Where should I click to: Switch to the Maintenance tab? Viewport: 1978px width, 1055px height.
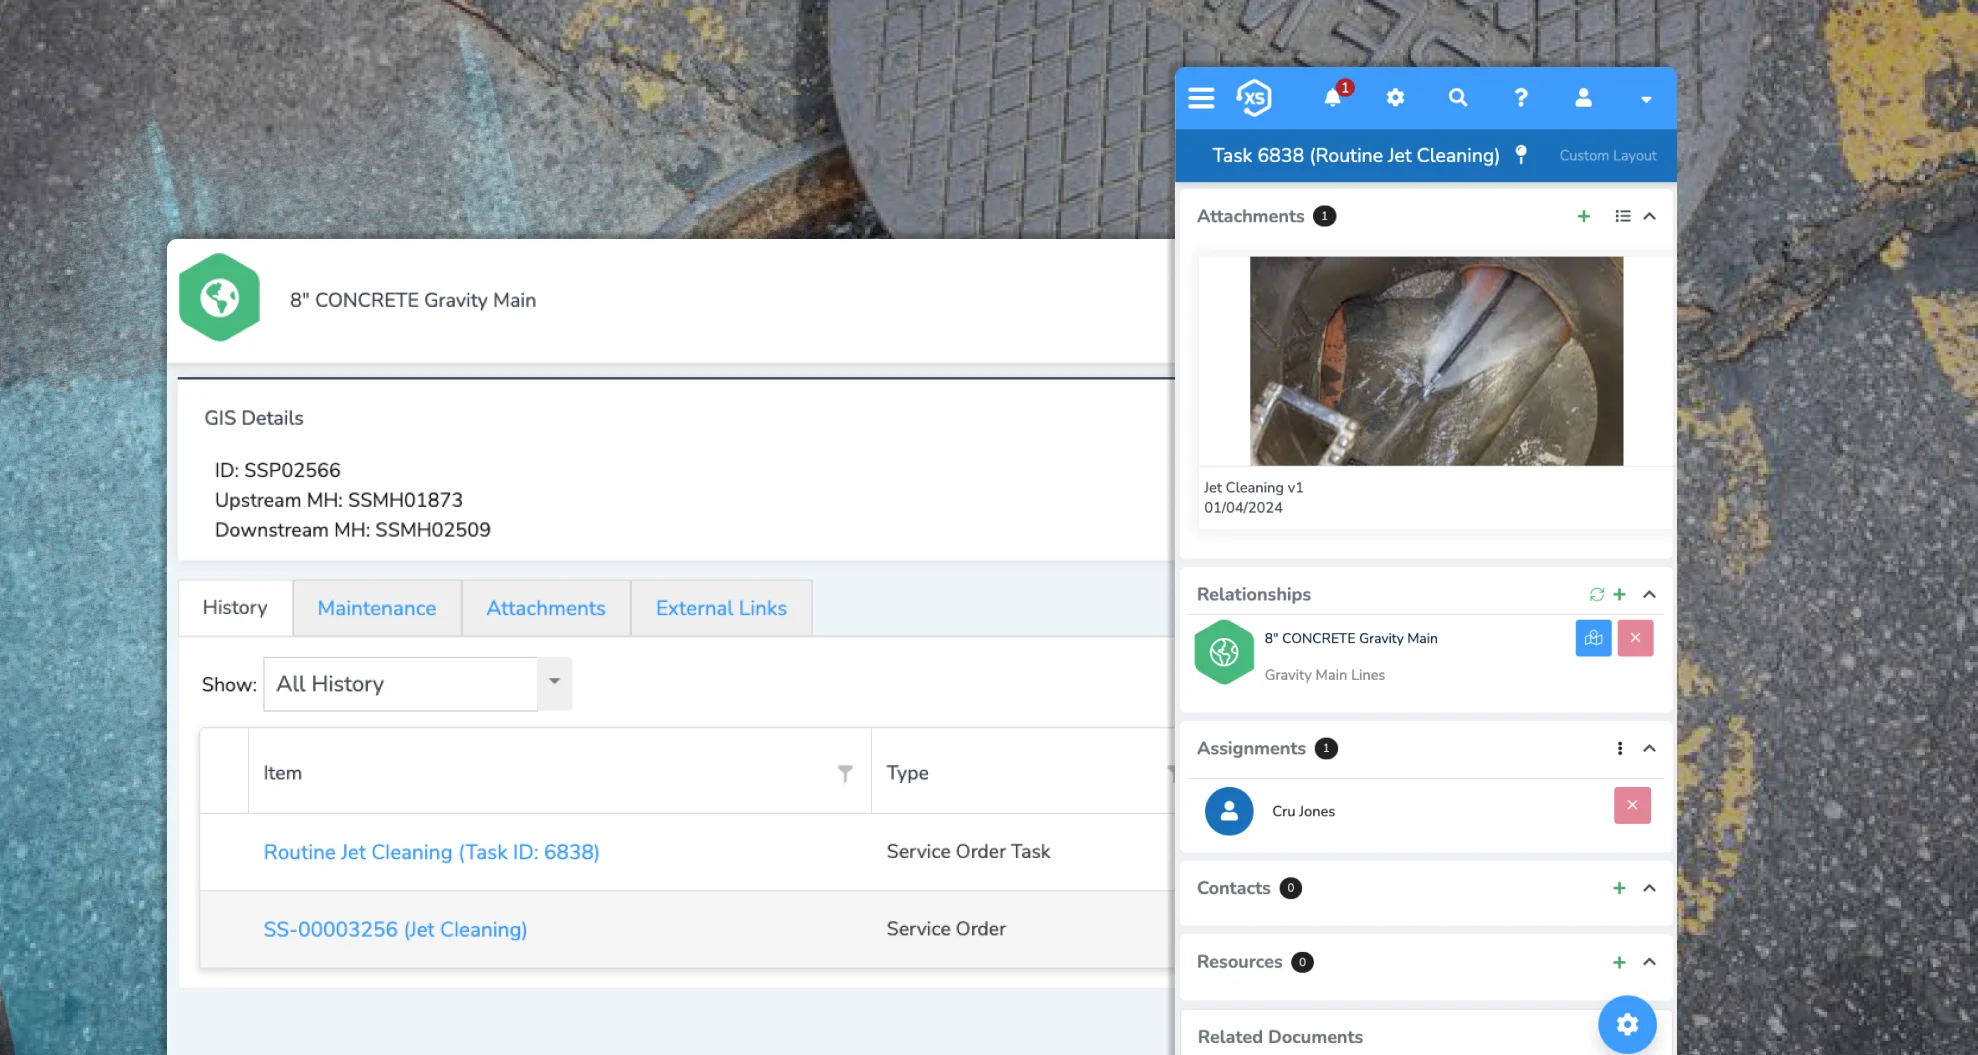[377, 608]
